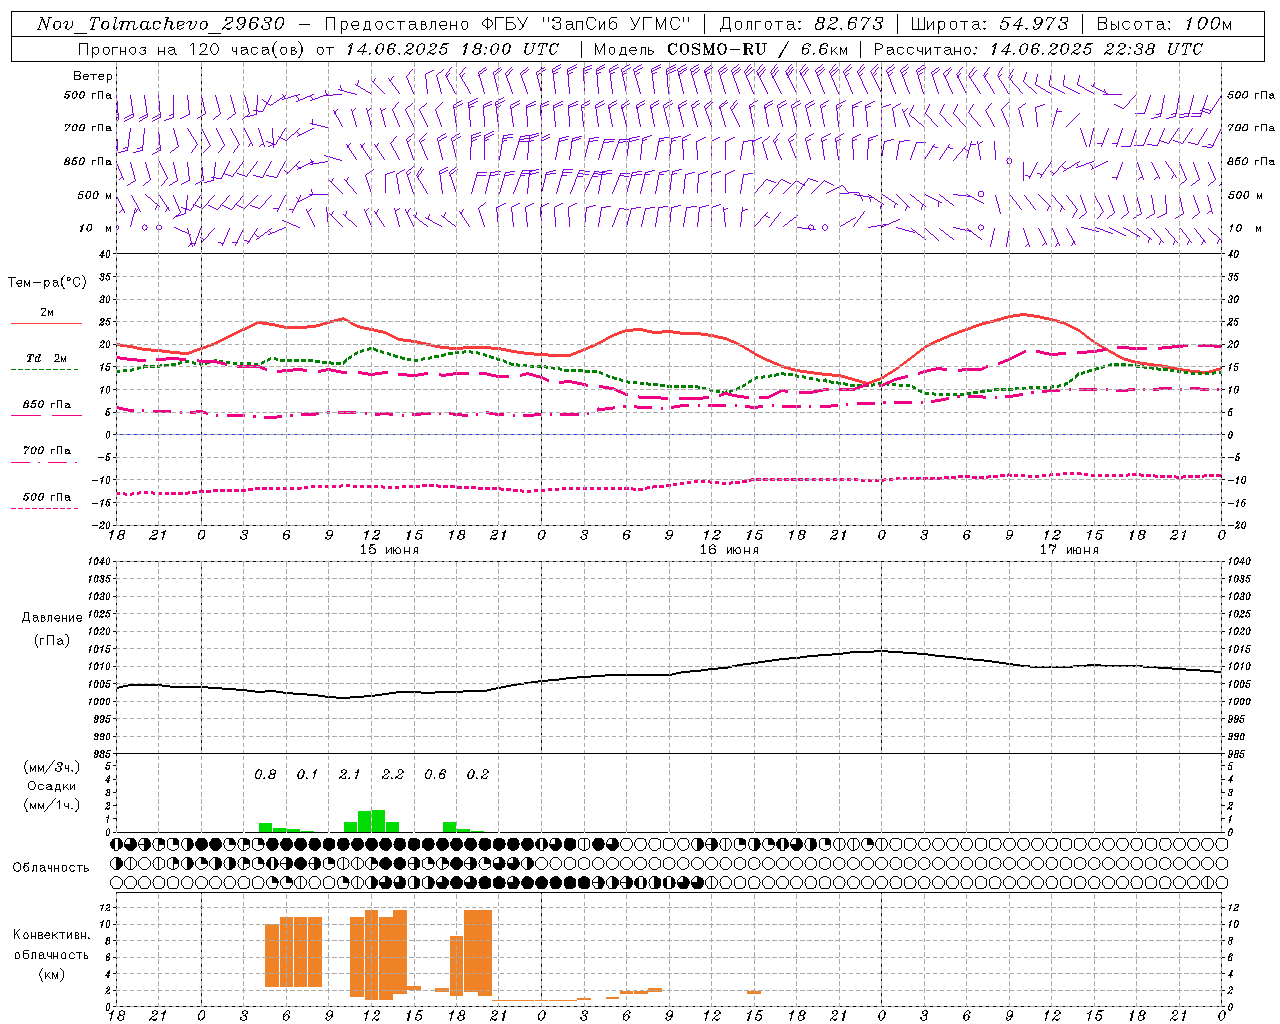Viewport: 1280px width, 1024px height.
Task: Select the text "Предоставлено ФГБУ ЗапСиб УГМС"
Action: point(508,24)
